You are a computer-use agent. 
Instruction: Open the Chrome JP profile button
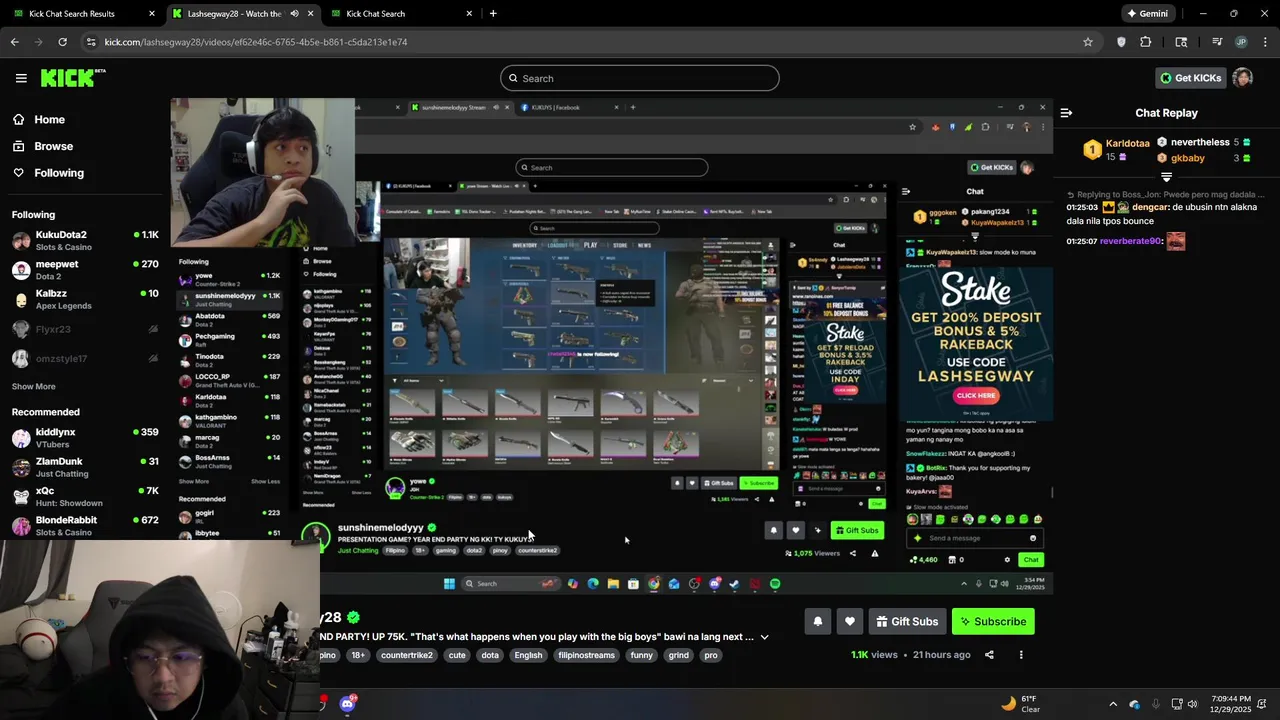coord(1241,42)
